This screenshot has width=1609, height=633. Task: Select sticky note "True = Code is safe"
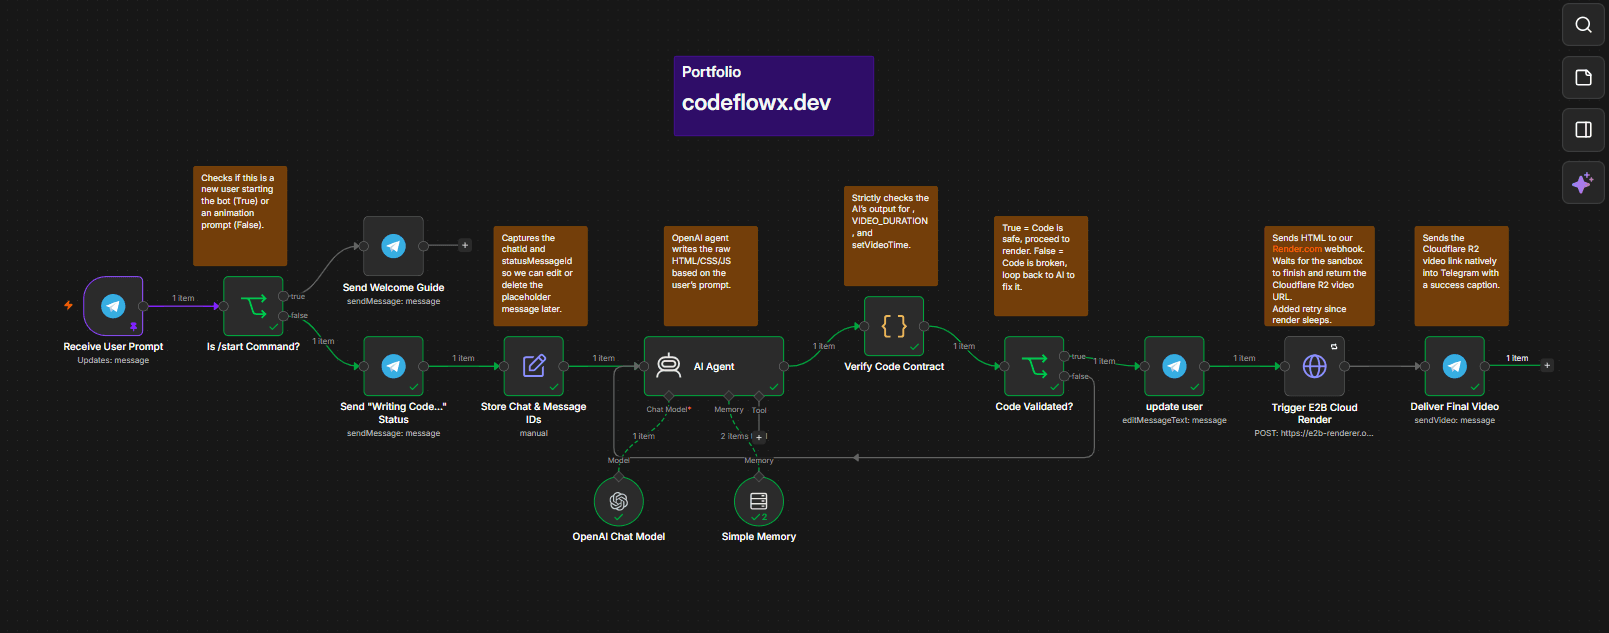[x=1041, y=266]
